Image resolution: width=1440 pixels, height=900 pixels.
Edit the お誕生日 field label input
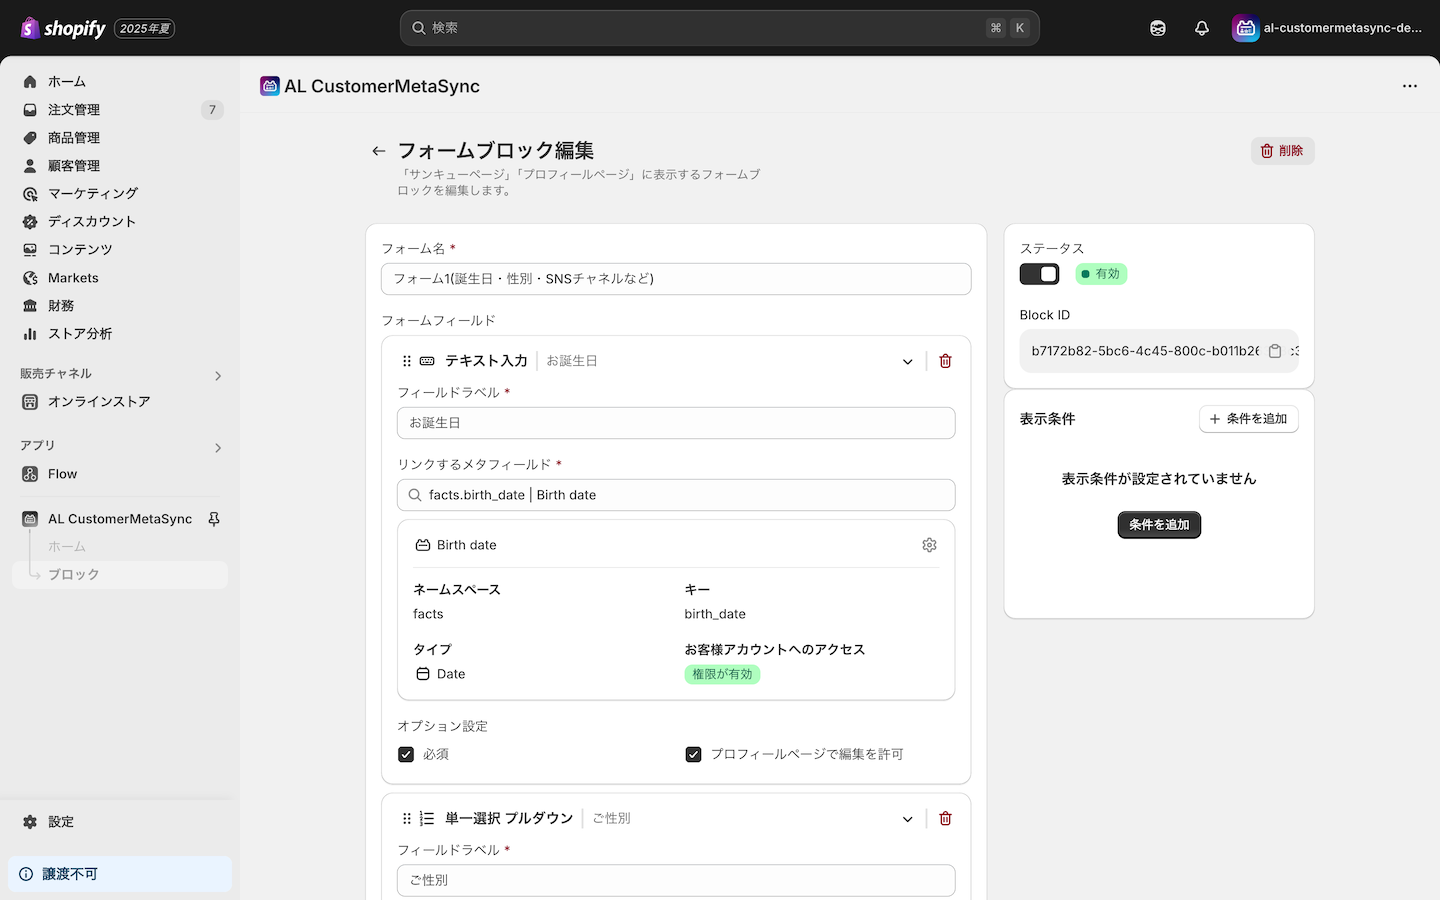coord(676,423)
